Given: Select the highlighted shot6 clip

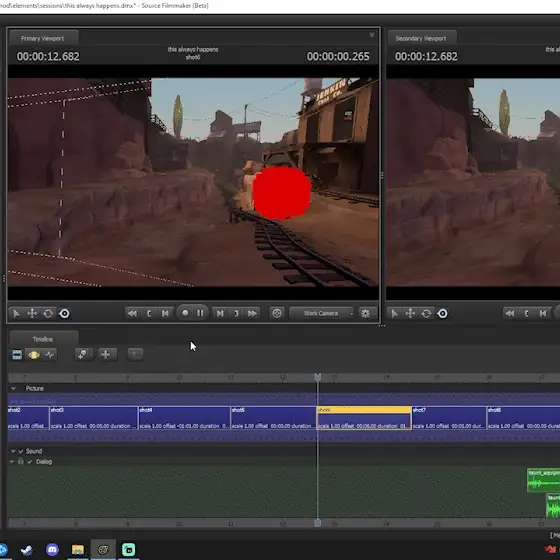Looking at the screenshot, I should 364,418.
